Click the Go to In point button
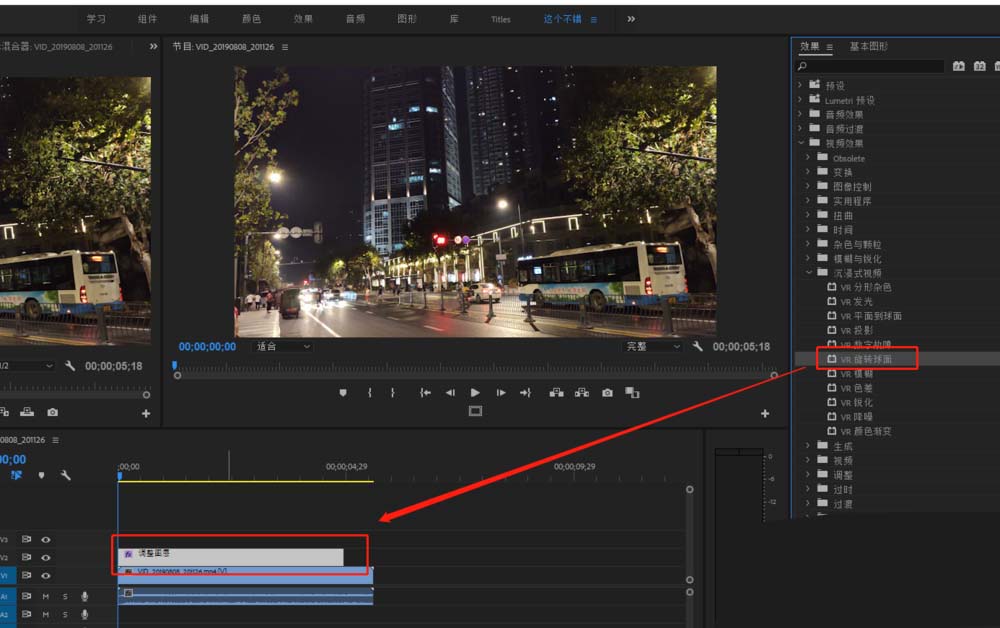1000x628 pixels. [425, 393]
